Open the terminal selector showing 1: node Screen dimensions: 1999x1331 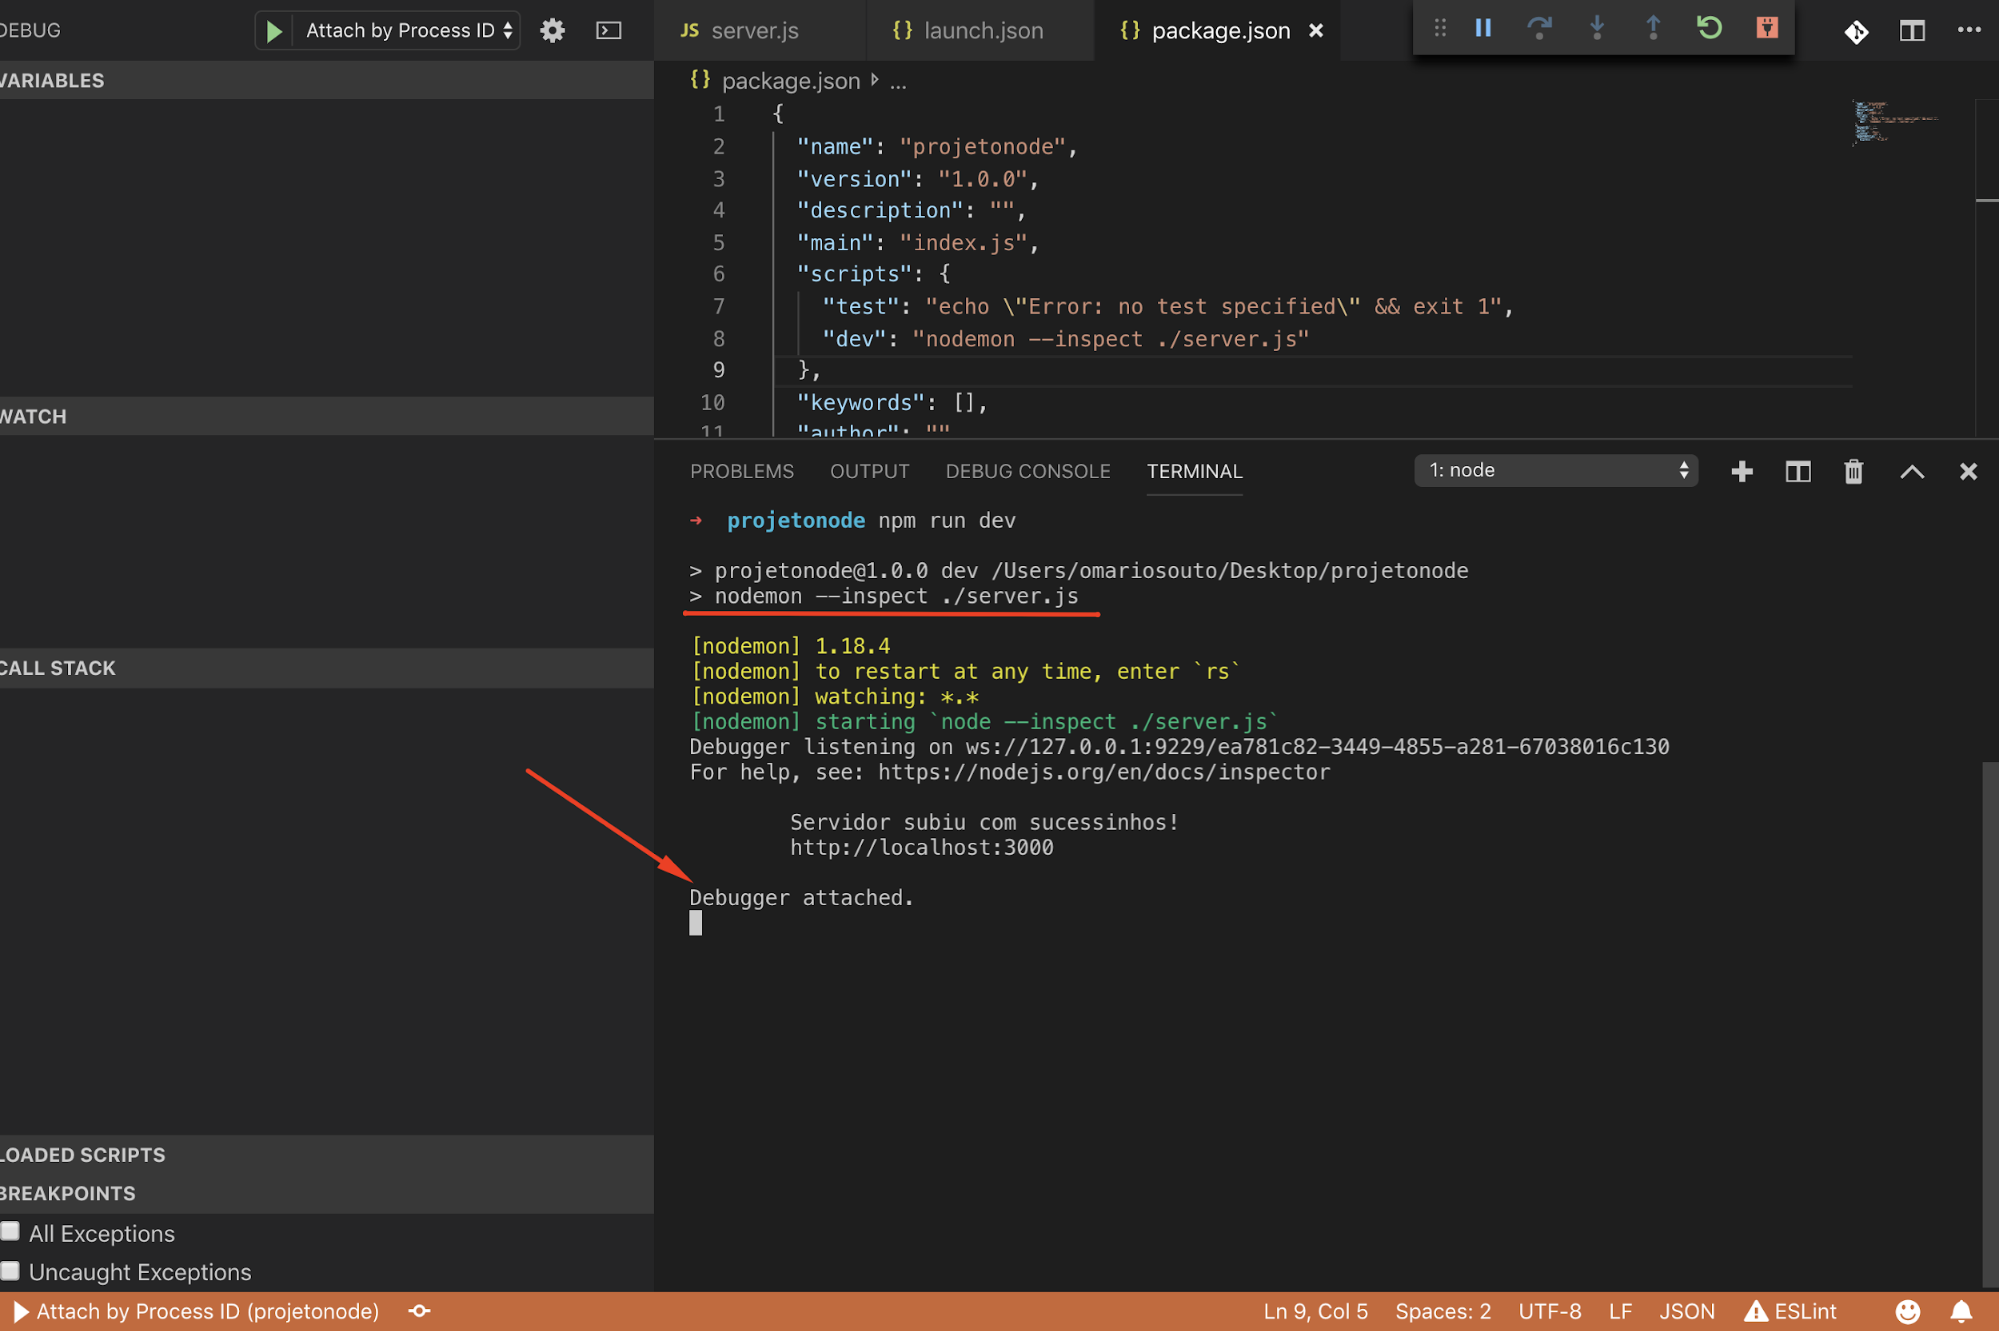[x=1555, y=470]
